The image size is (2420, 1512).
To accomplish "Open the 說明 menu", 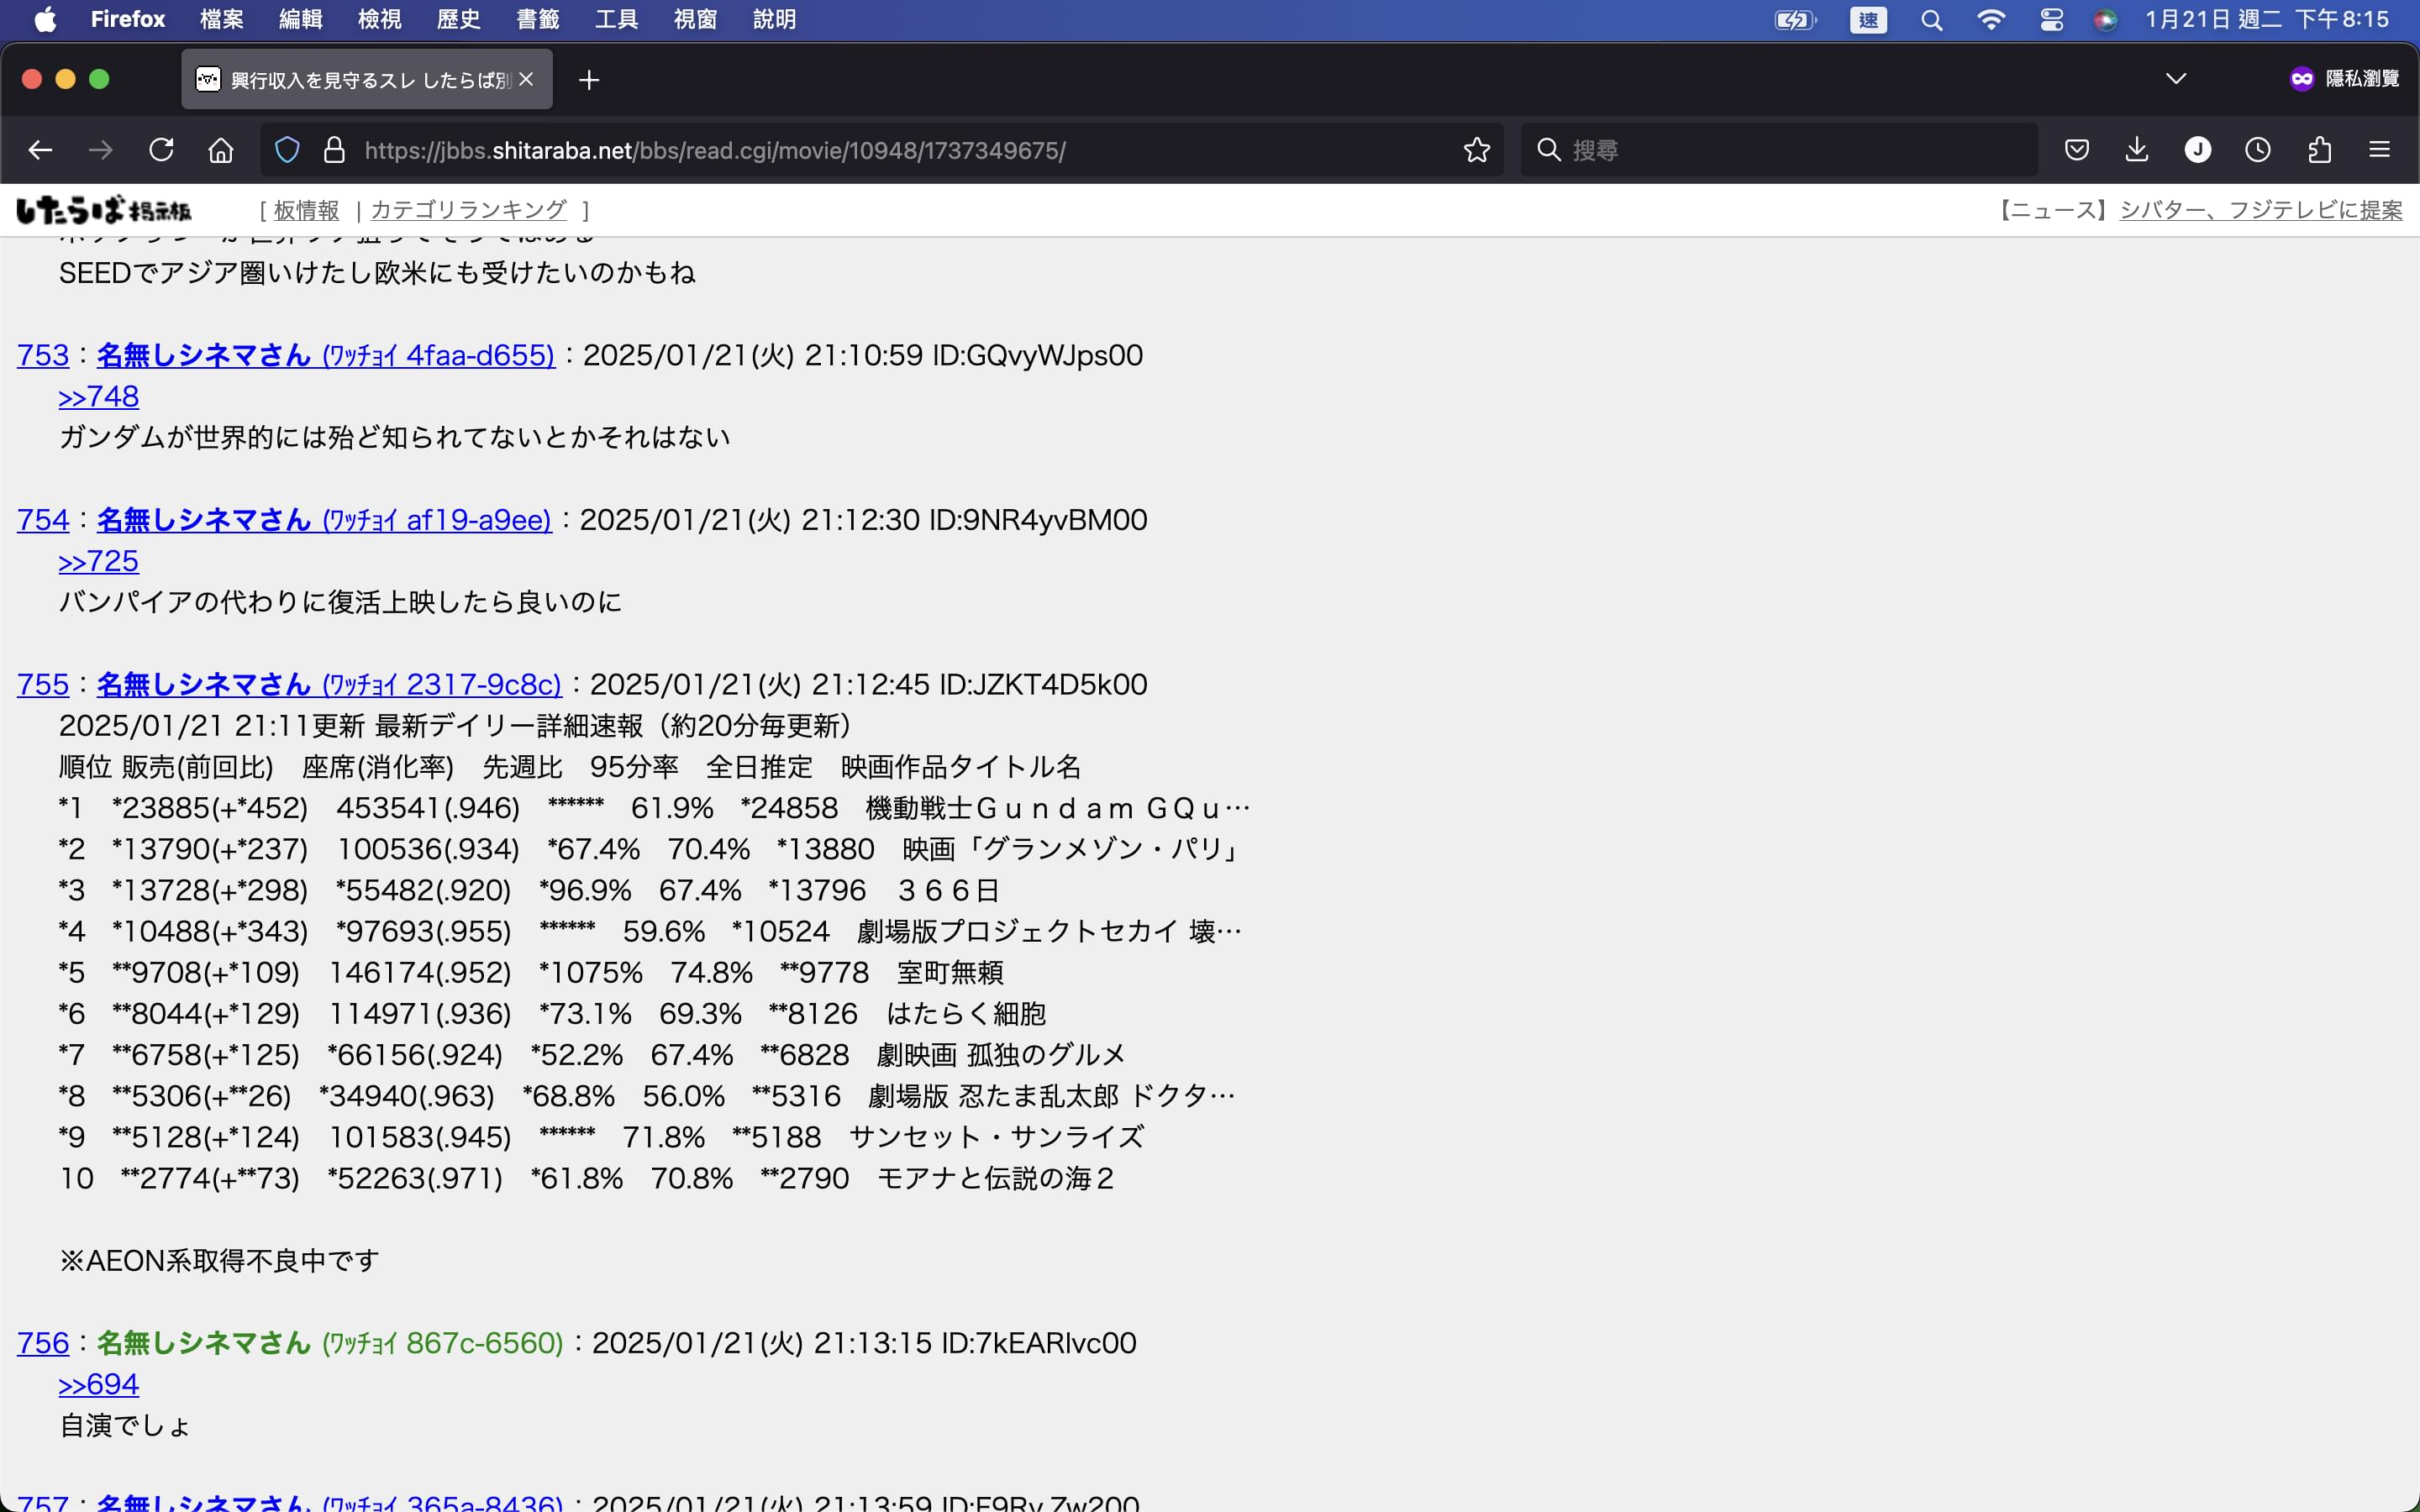I will [x=774, y=20].
